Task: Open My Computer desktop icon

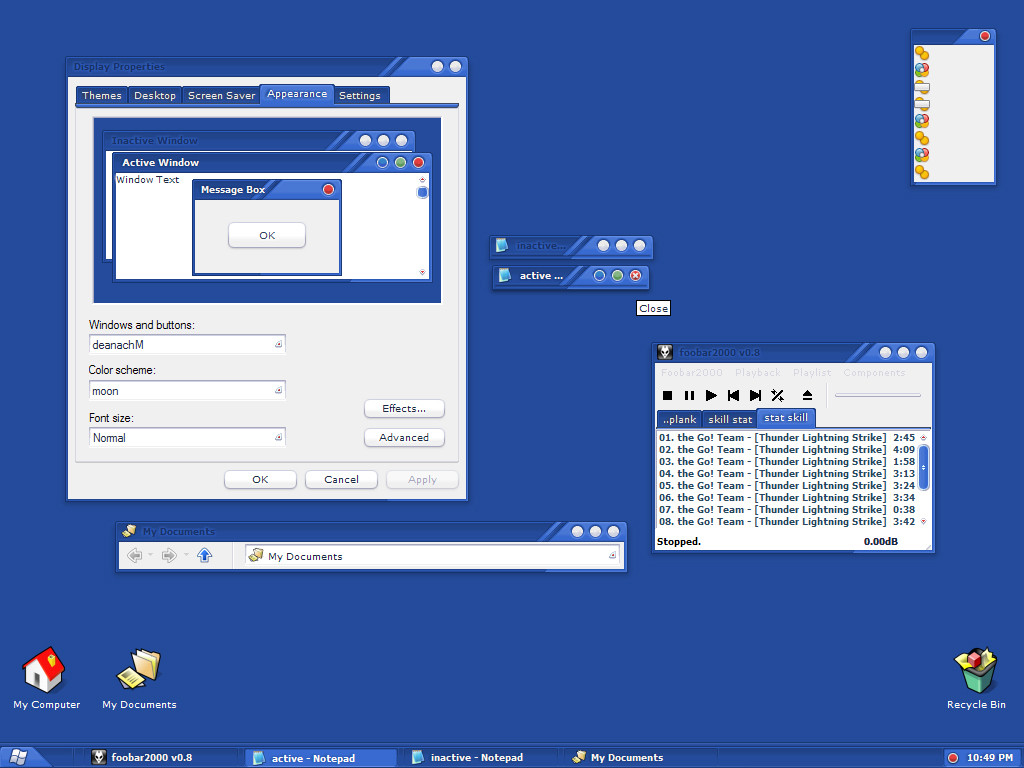Action: pos(44,669)
